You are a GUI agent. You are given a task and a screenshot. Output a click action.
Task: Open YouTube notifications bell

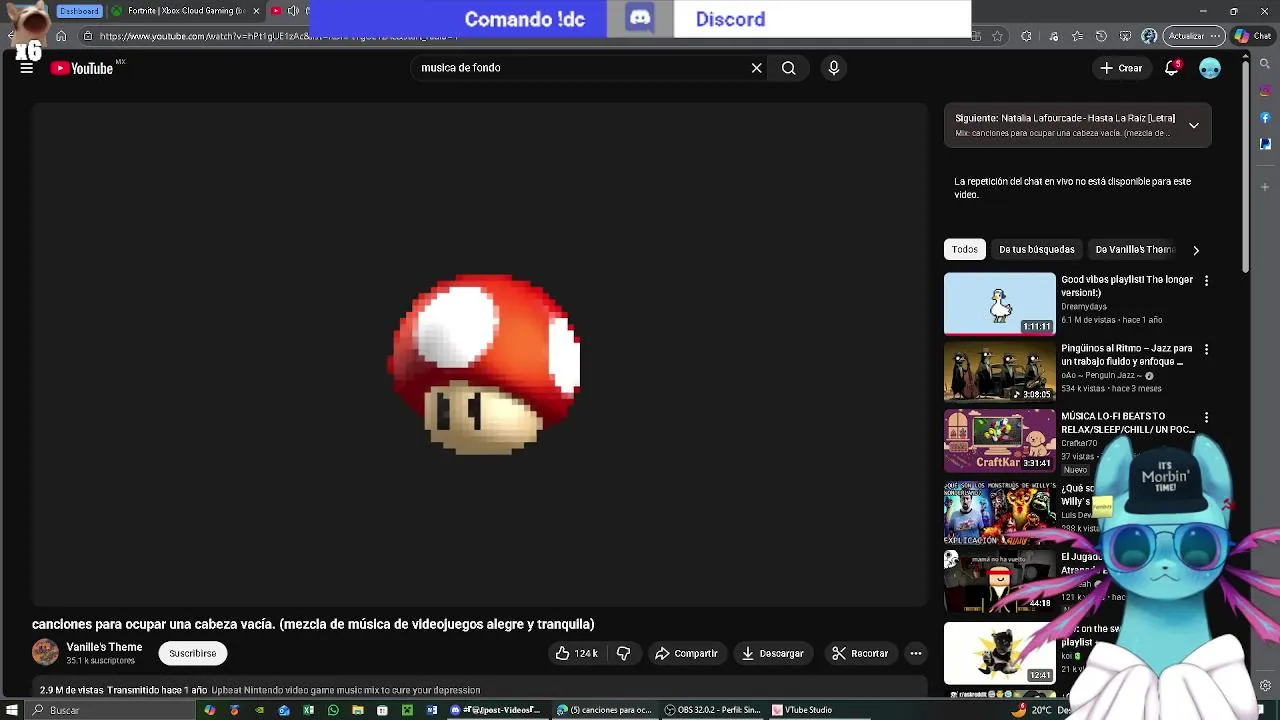pyautogui.click(x=1172, y=68)
